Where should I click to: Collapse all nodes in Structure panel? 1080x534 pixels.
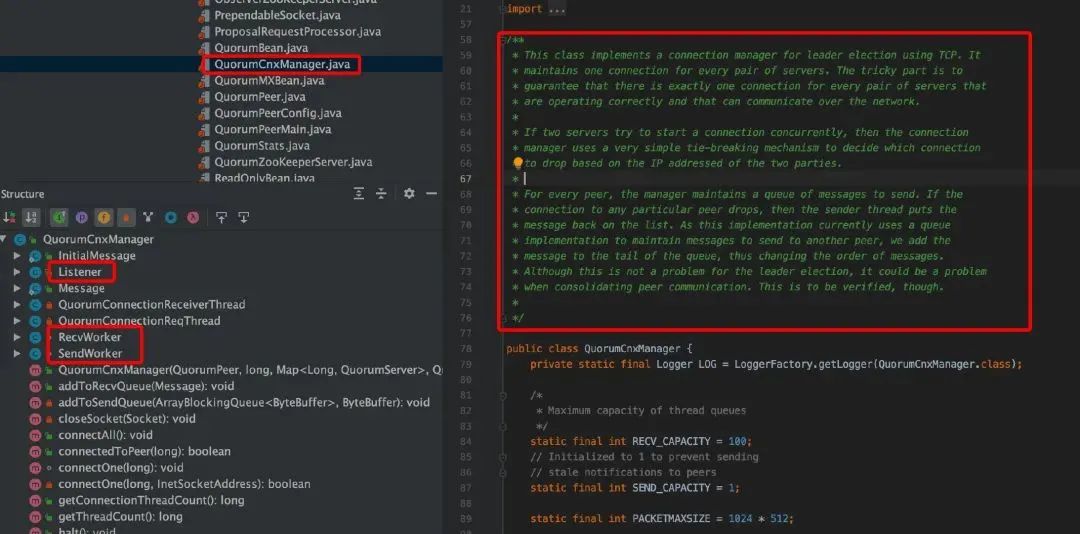[x=381, y=194]
